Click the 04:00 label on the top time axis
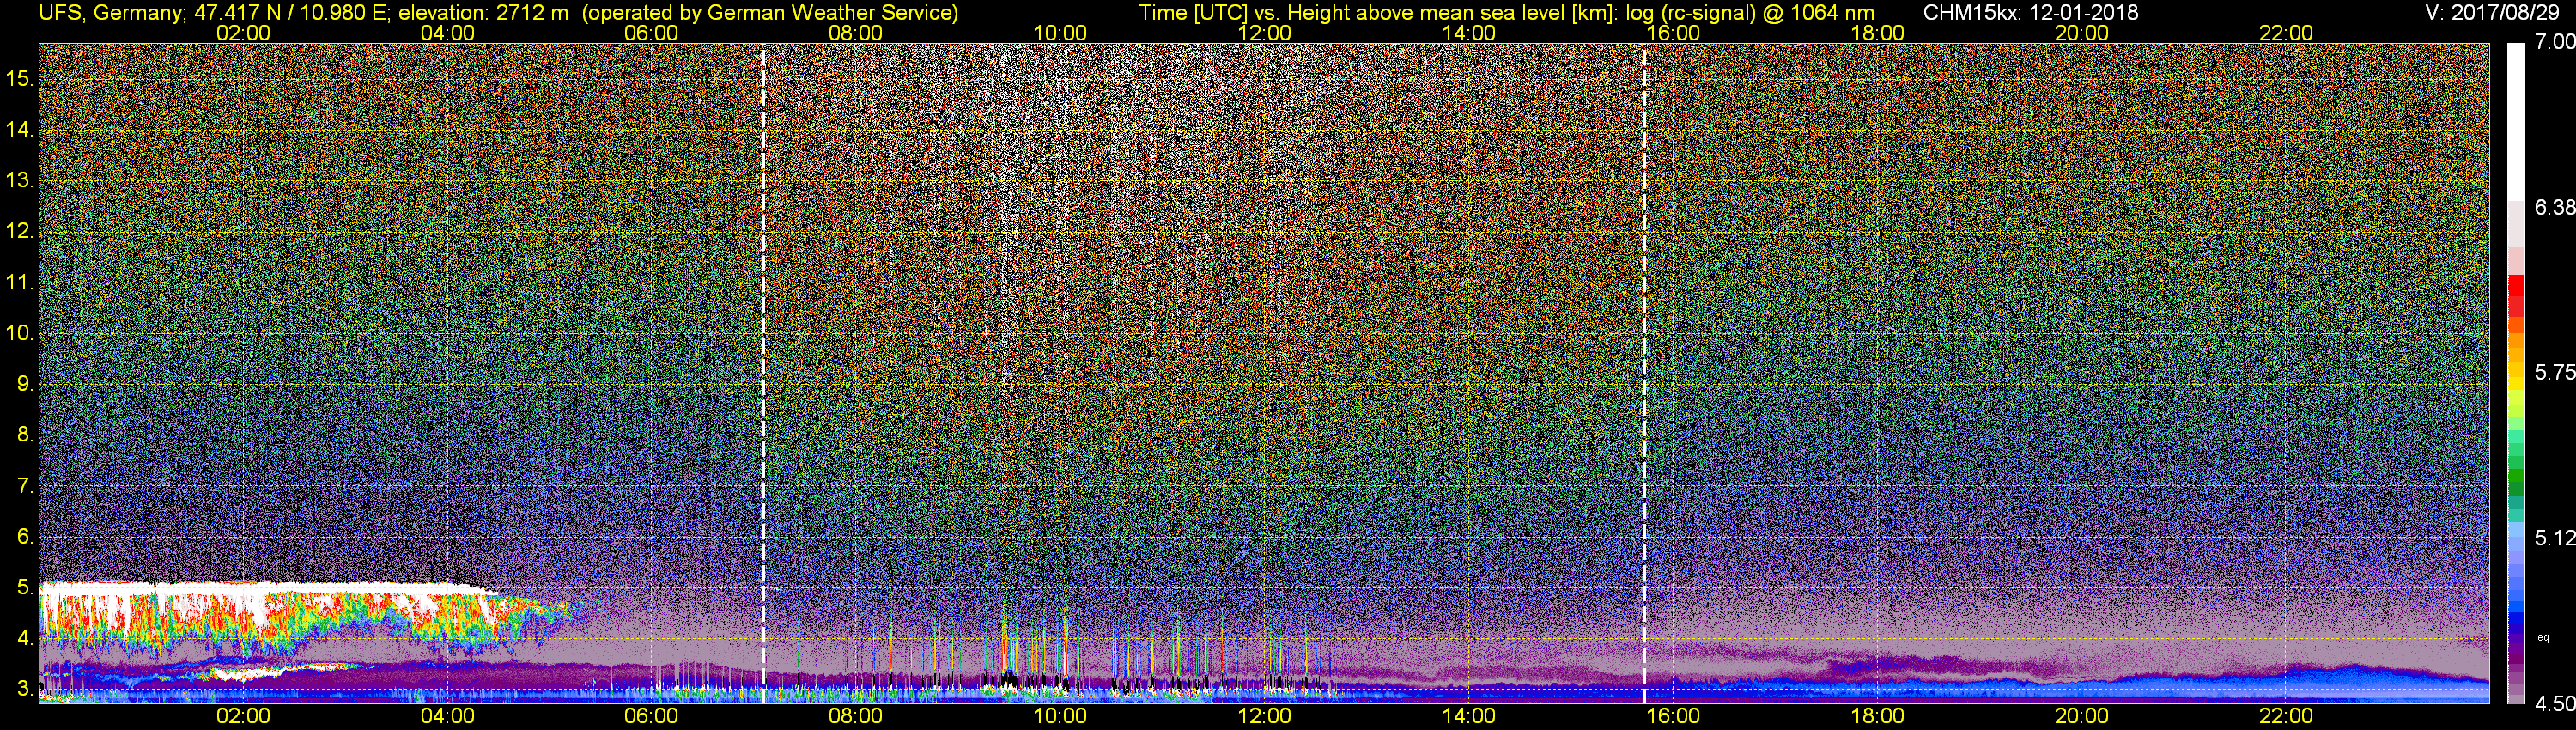This screenshot has height=730, width=2576. (447, 33)
